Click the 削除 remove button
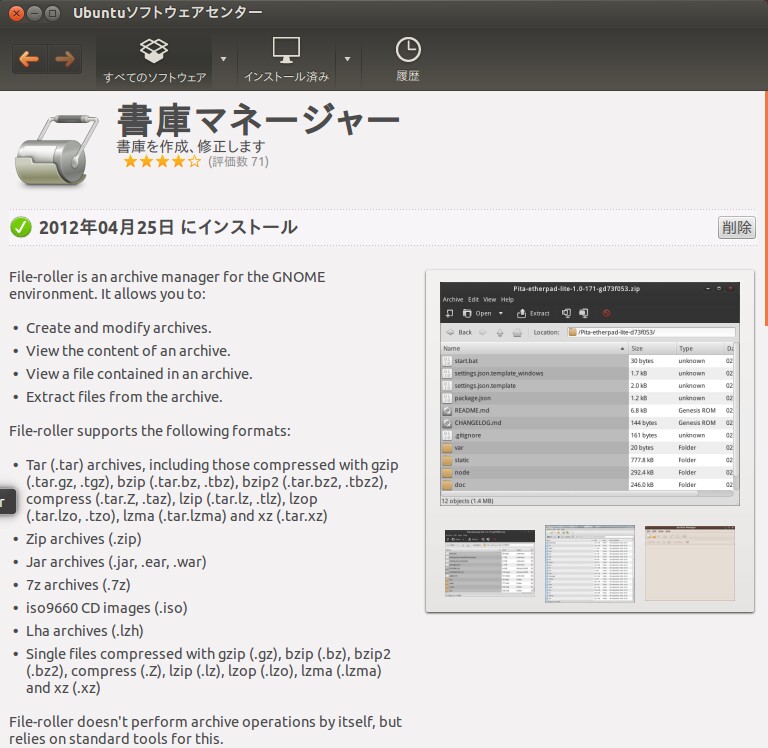Viewport: 768px width, 748px height. point(737,228)
